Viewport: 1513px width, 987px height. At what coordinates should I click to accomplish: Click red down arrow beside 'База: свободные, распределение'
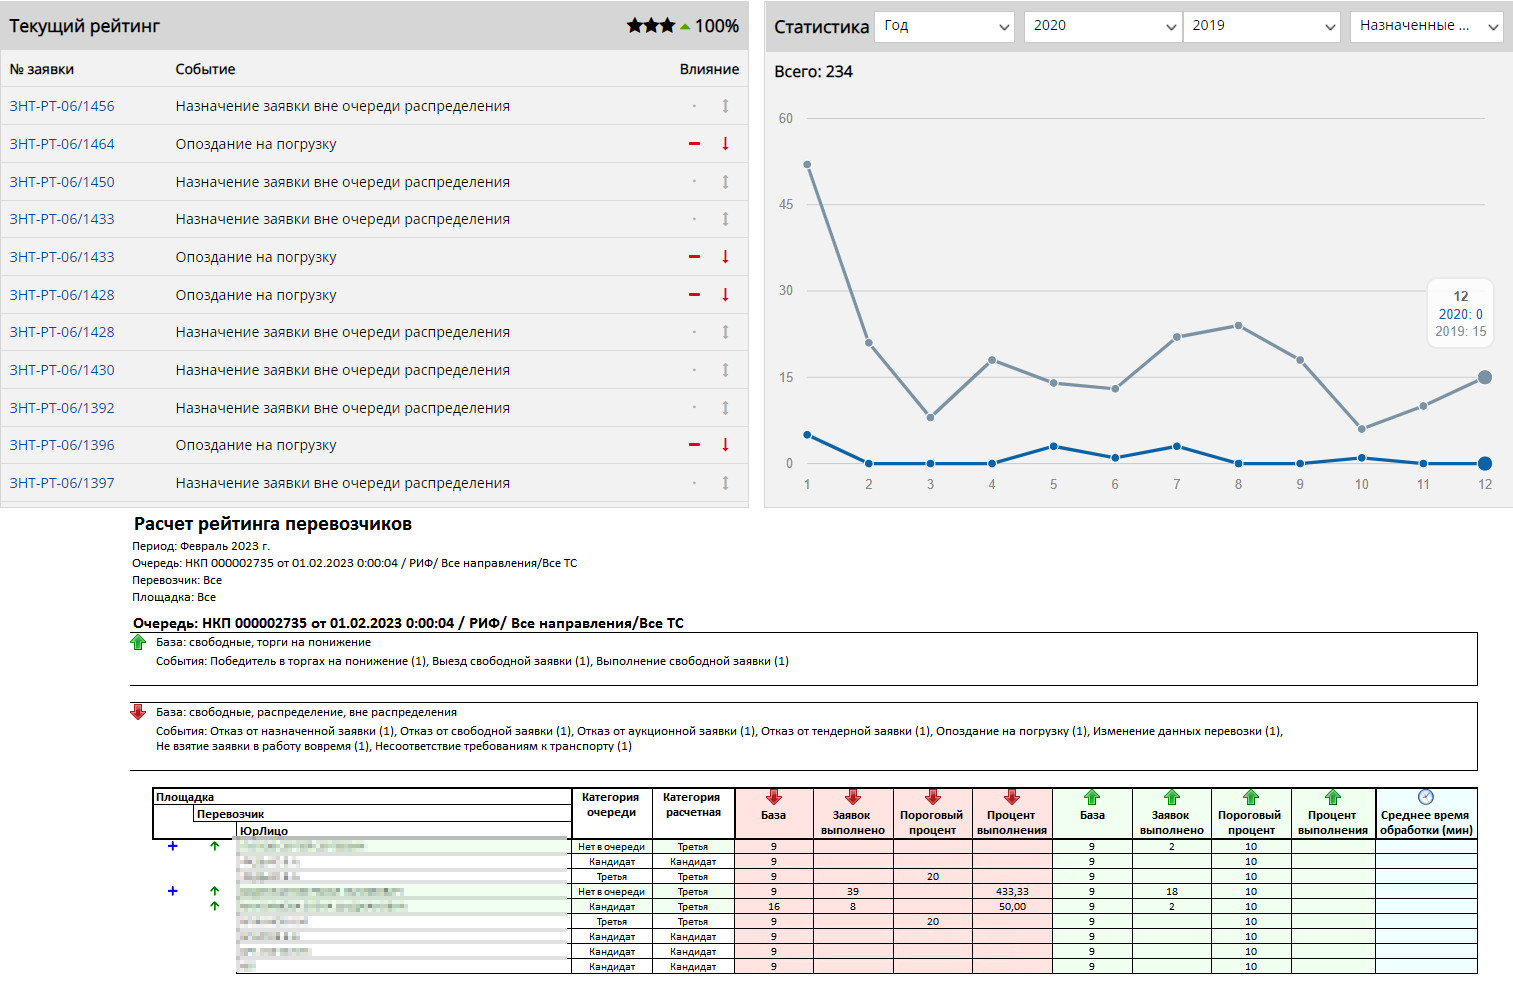point(138,712)
